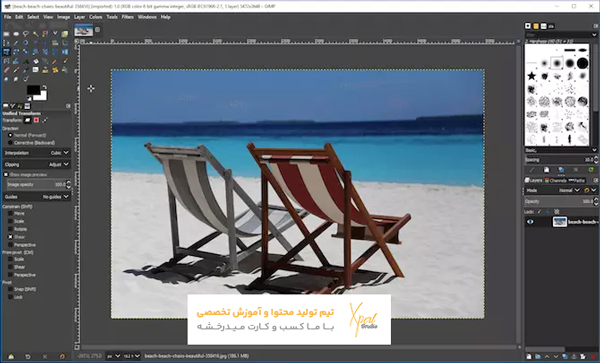
Task: Click the black foreground color swatch
Action: [x=33, y=90]
